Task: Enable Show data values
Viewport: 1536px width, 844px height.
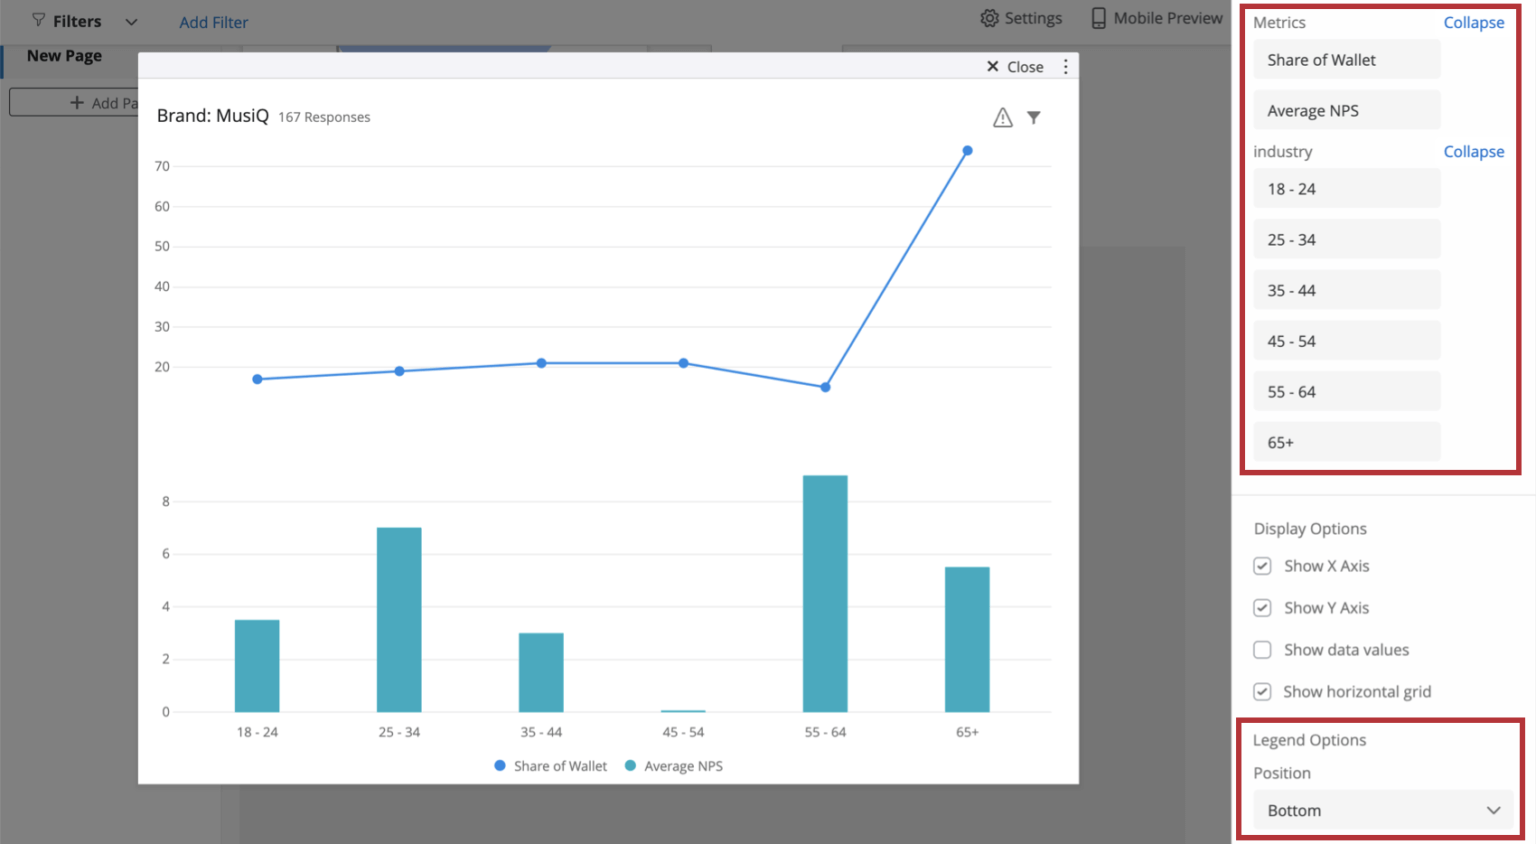Action: pos(1262,650)
